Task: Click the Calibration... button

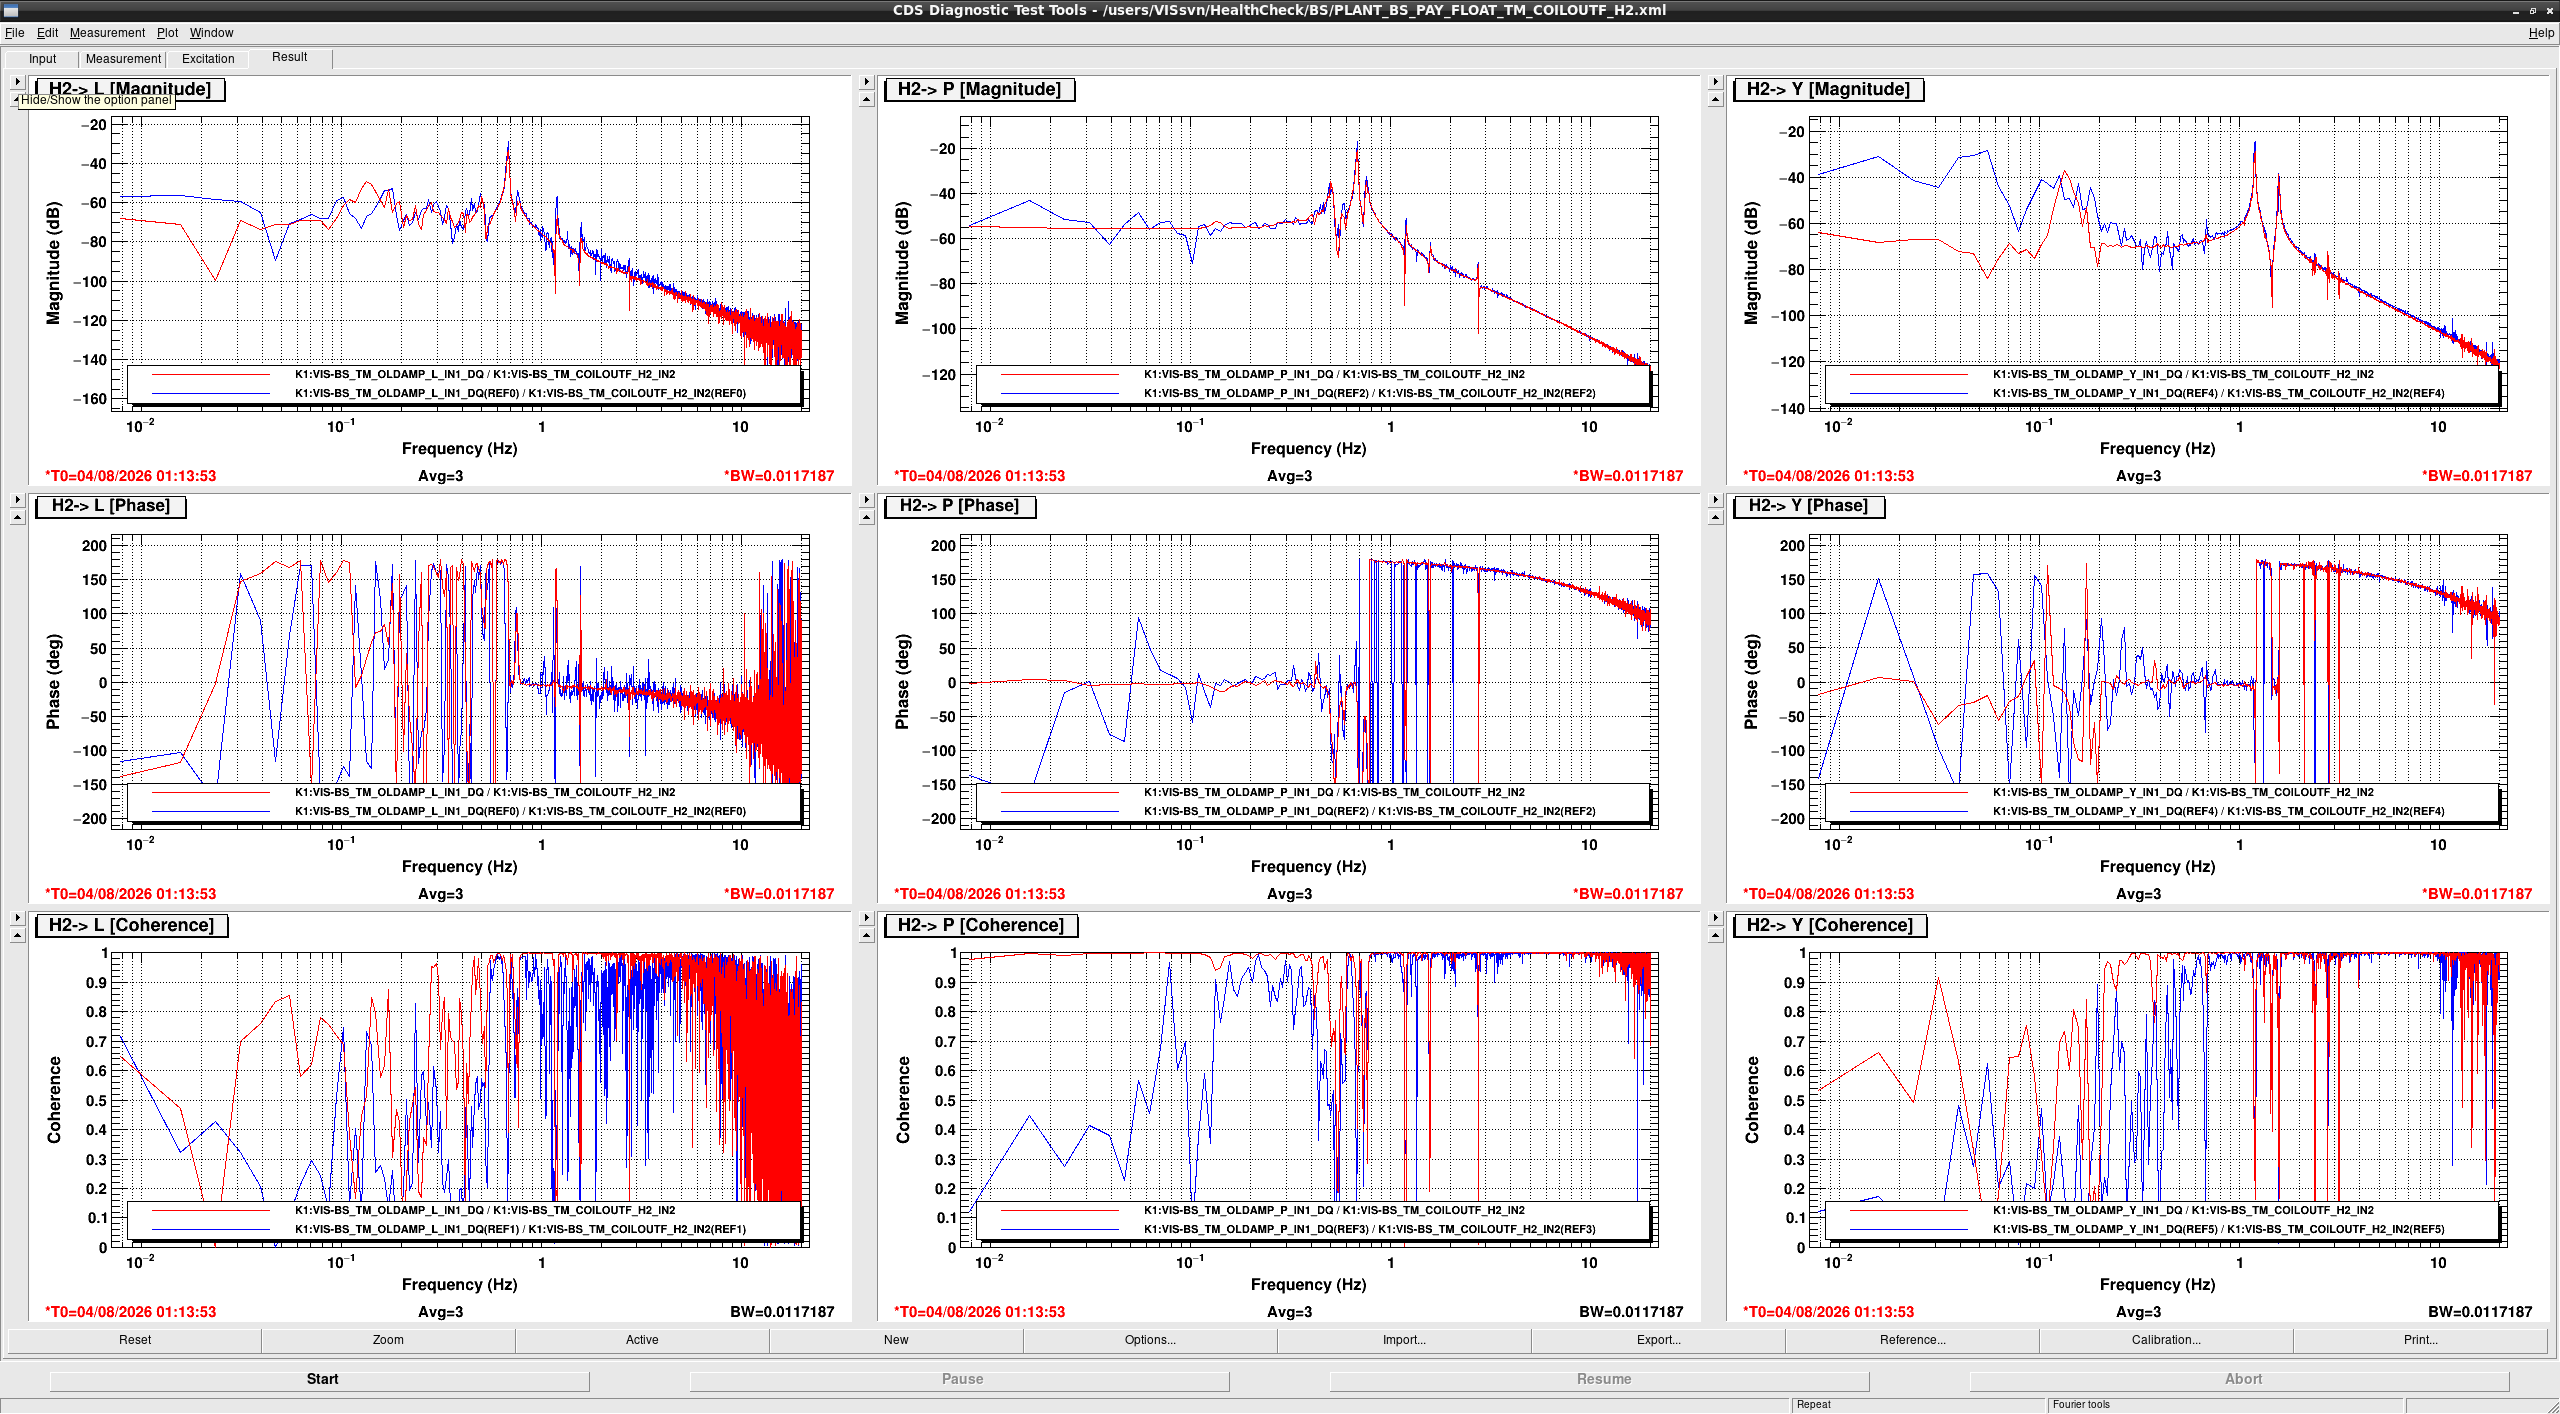Action: click(2166, 1340)
